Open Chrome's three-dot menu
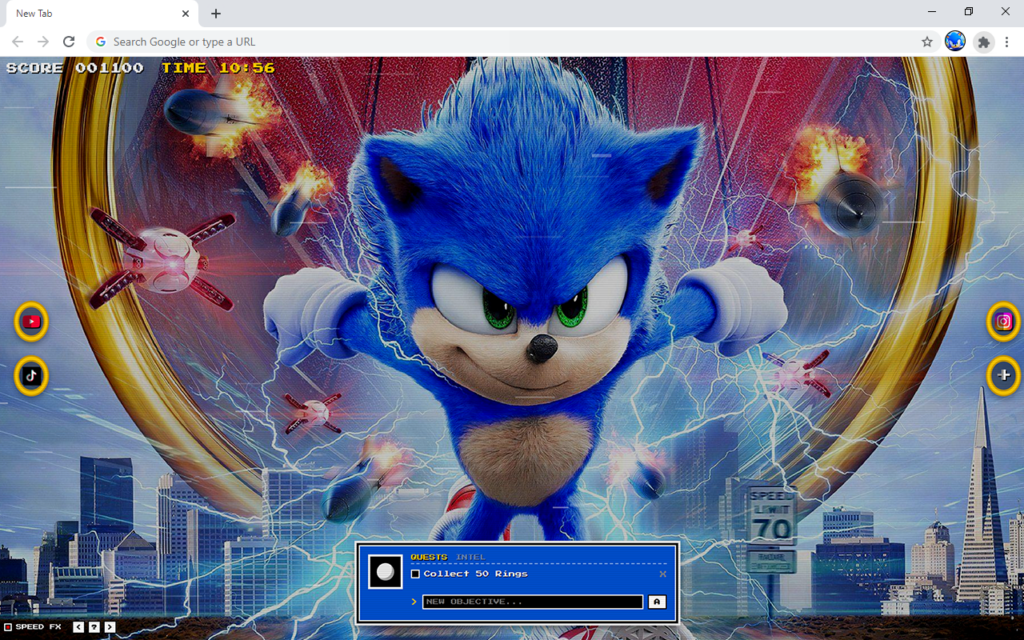This screenshot has height=640, width=1024. pyautogui.click(x=1007, y=42)
